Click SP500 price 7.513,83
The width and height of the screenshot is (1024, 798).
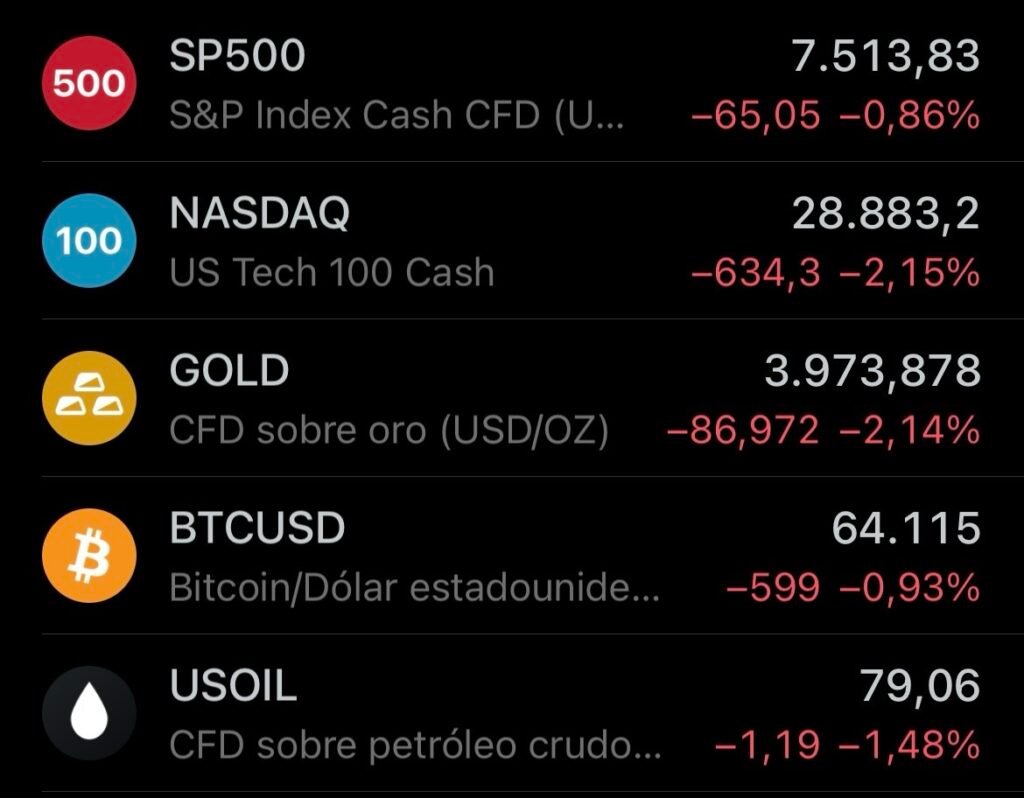886,57
